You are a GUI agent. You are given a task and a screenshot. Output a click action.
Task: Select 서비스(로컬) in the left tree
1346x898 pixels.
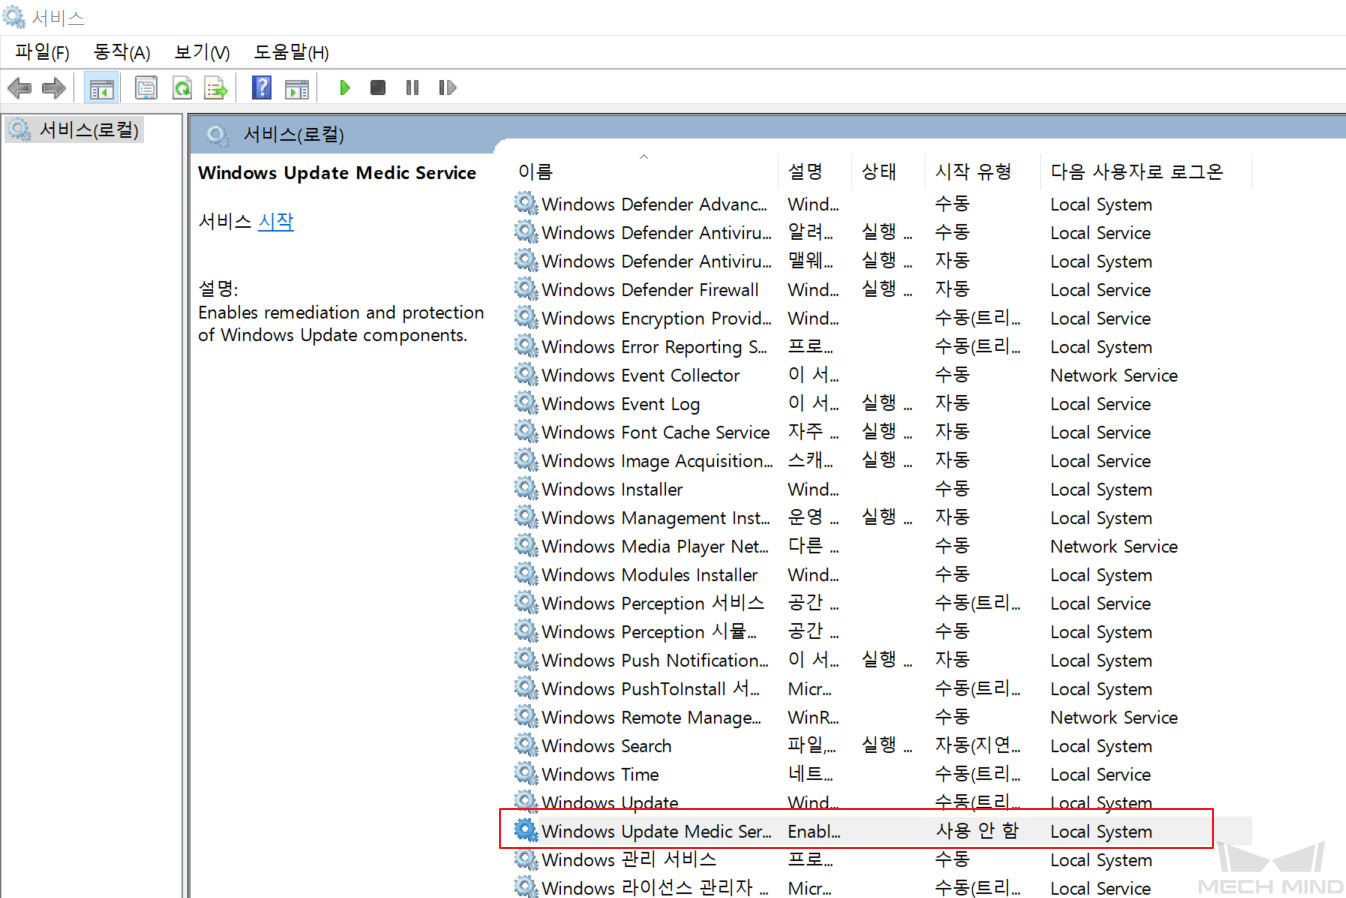pos(89,130)
